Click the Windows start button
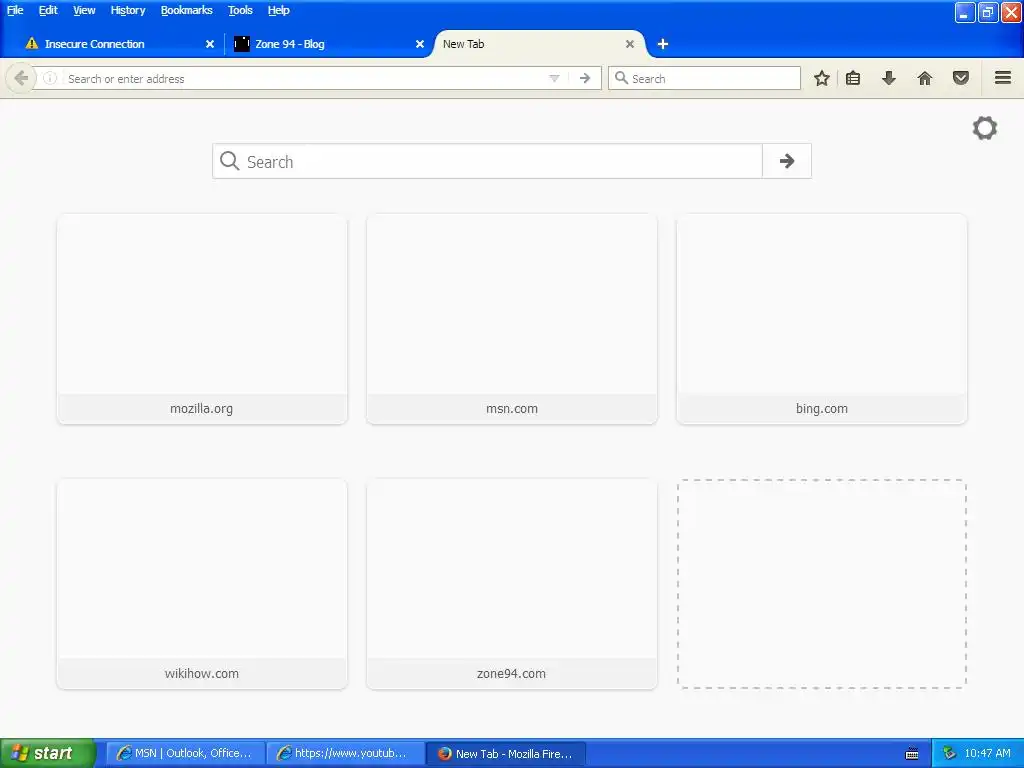Viewport: 1024px width, 768px height. (48, 753)
